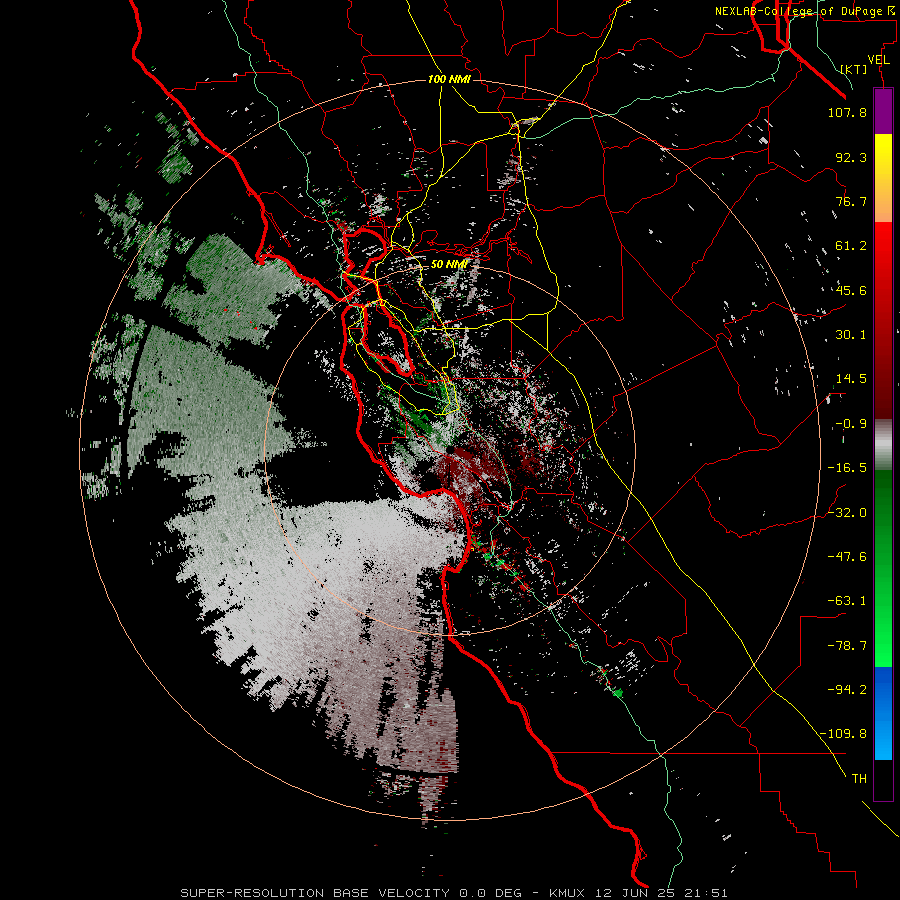Click the 50 NMI range ring label
Viewport: 900px width, 900px height.
(448, 264)
